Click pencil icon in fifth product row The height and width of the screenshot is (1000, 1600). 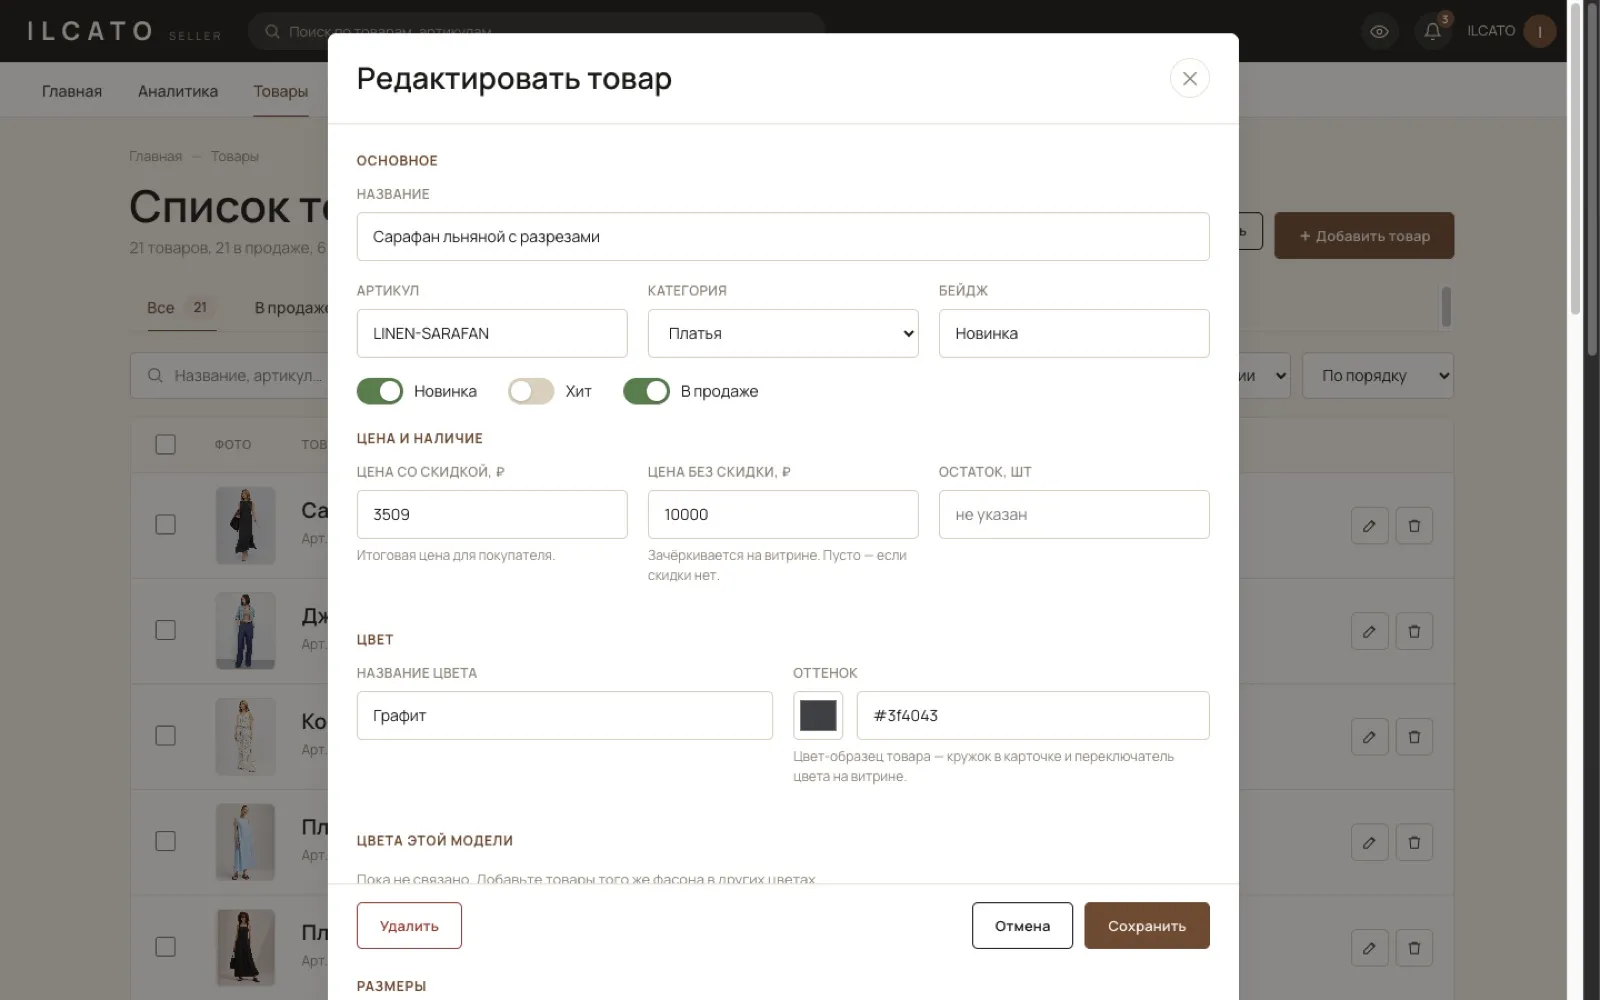point(1369,948)
